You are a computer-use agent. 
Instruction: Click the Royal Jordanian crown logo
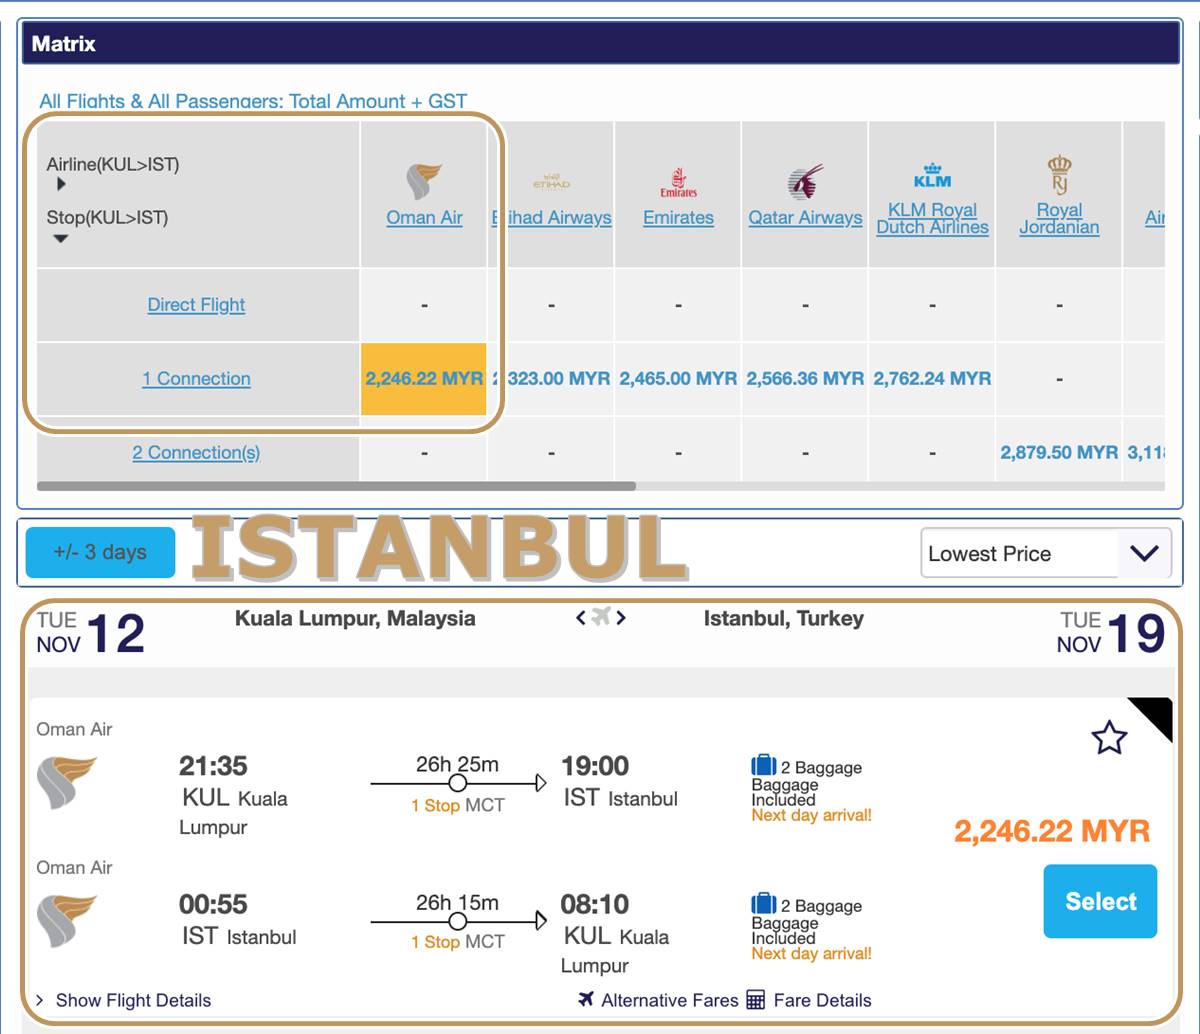point(1059,175)
